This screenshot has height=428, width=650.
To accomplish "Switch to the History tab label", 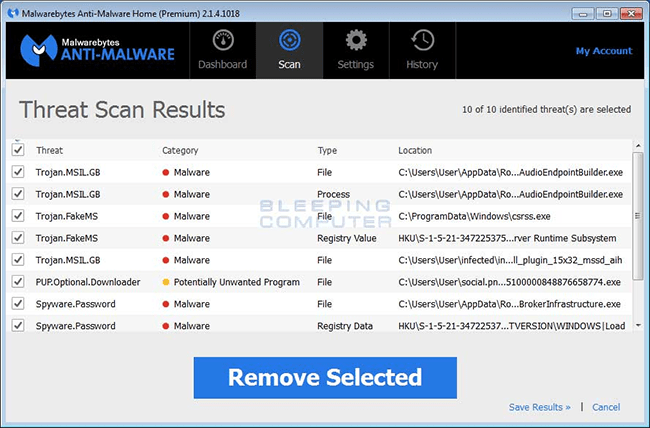I will pyautogui.click(x=422, y=65).
